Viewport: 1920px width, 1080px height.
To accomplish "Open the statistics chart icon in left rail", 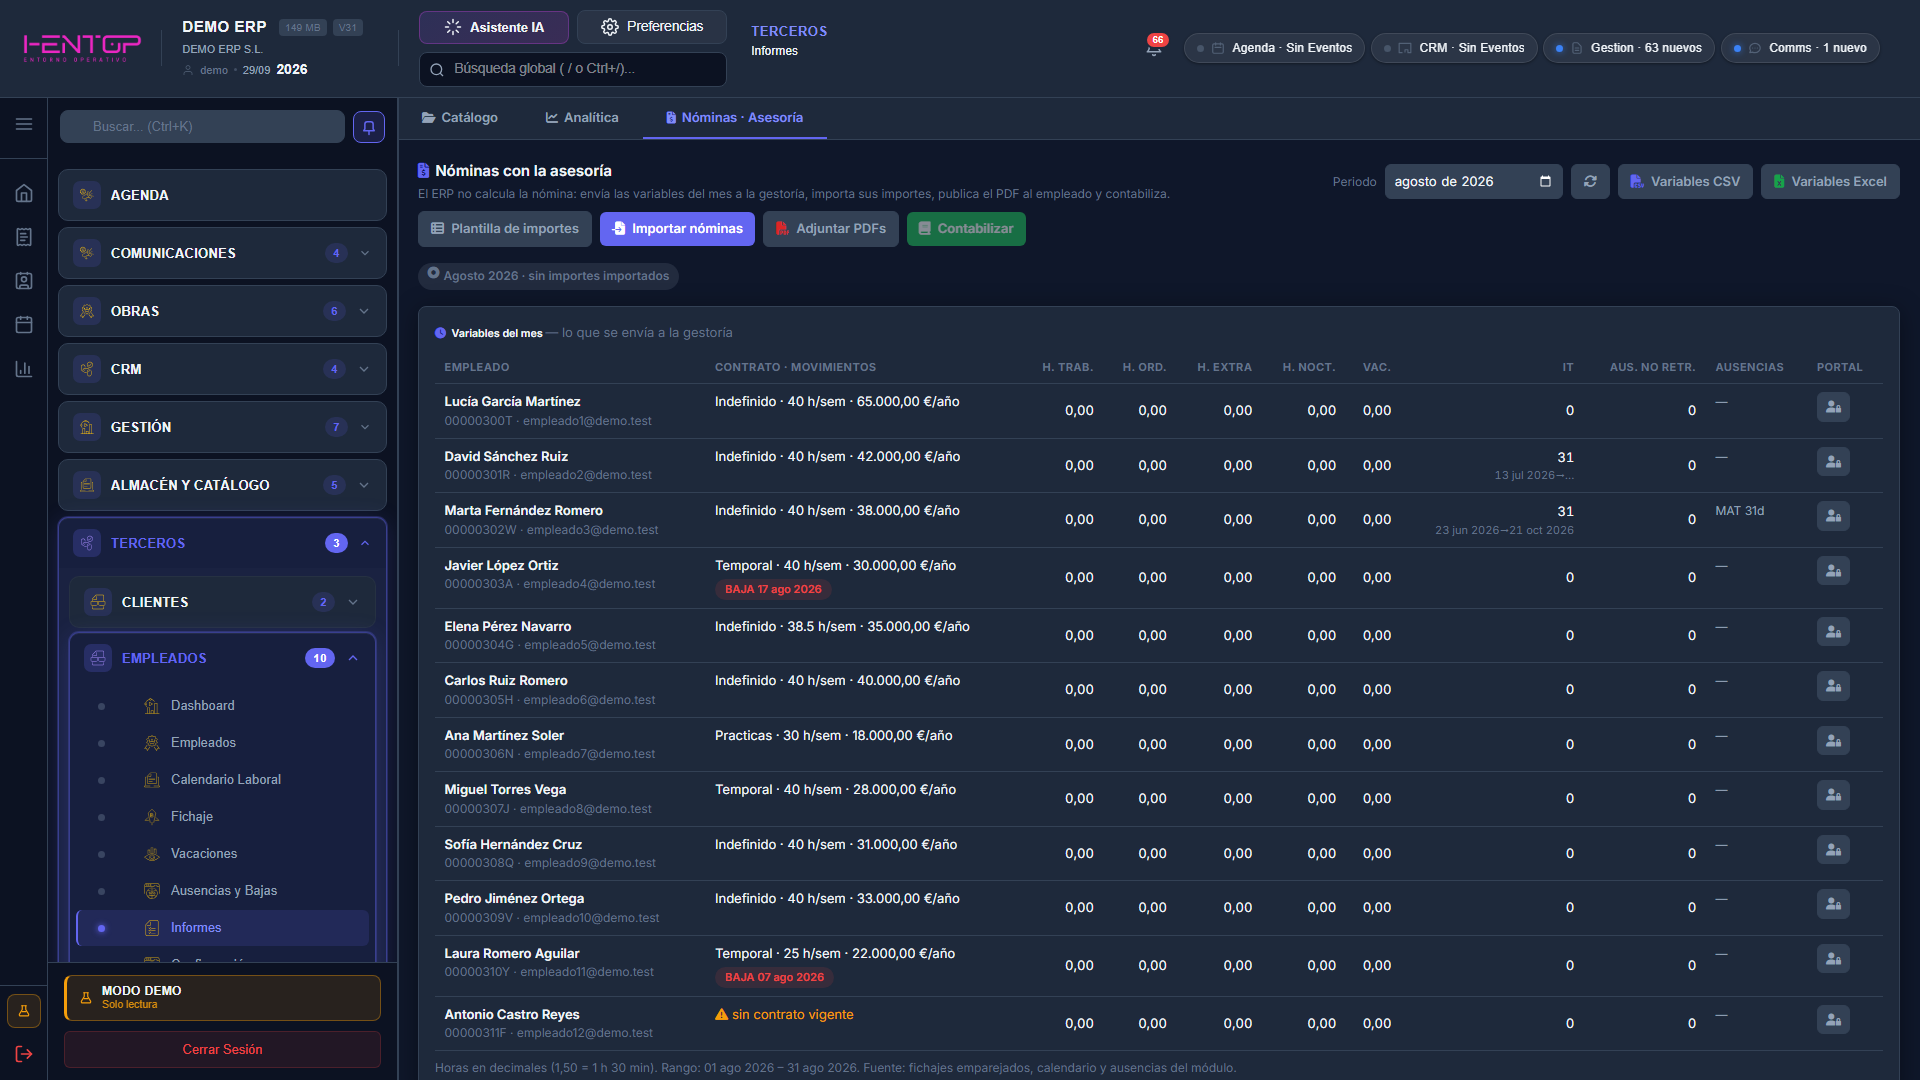I will coord(24,369).
